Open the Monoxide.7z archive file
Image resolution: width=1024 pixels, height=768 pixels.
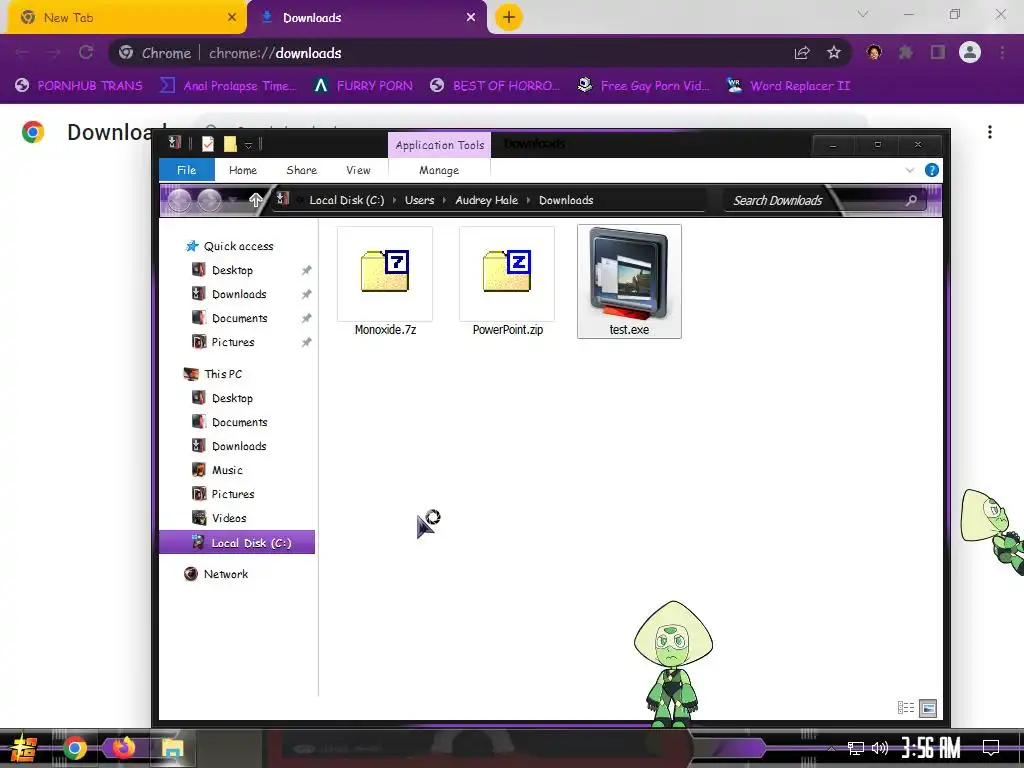coord(385,281)
